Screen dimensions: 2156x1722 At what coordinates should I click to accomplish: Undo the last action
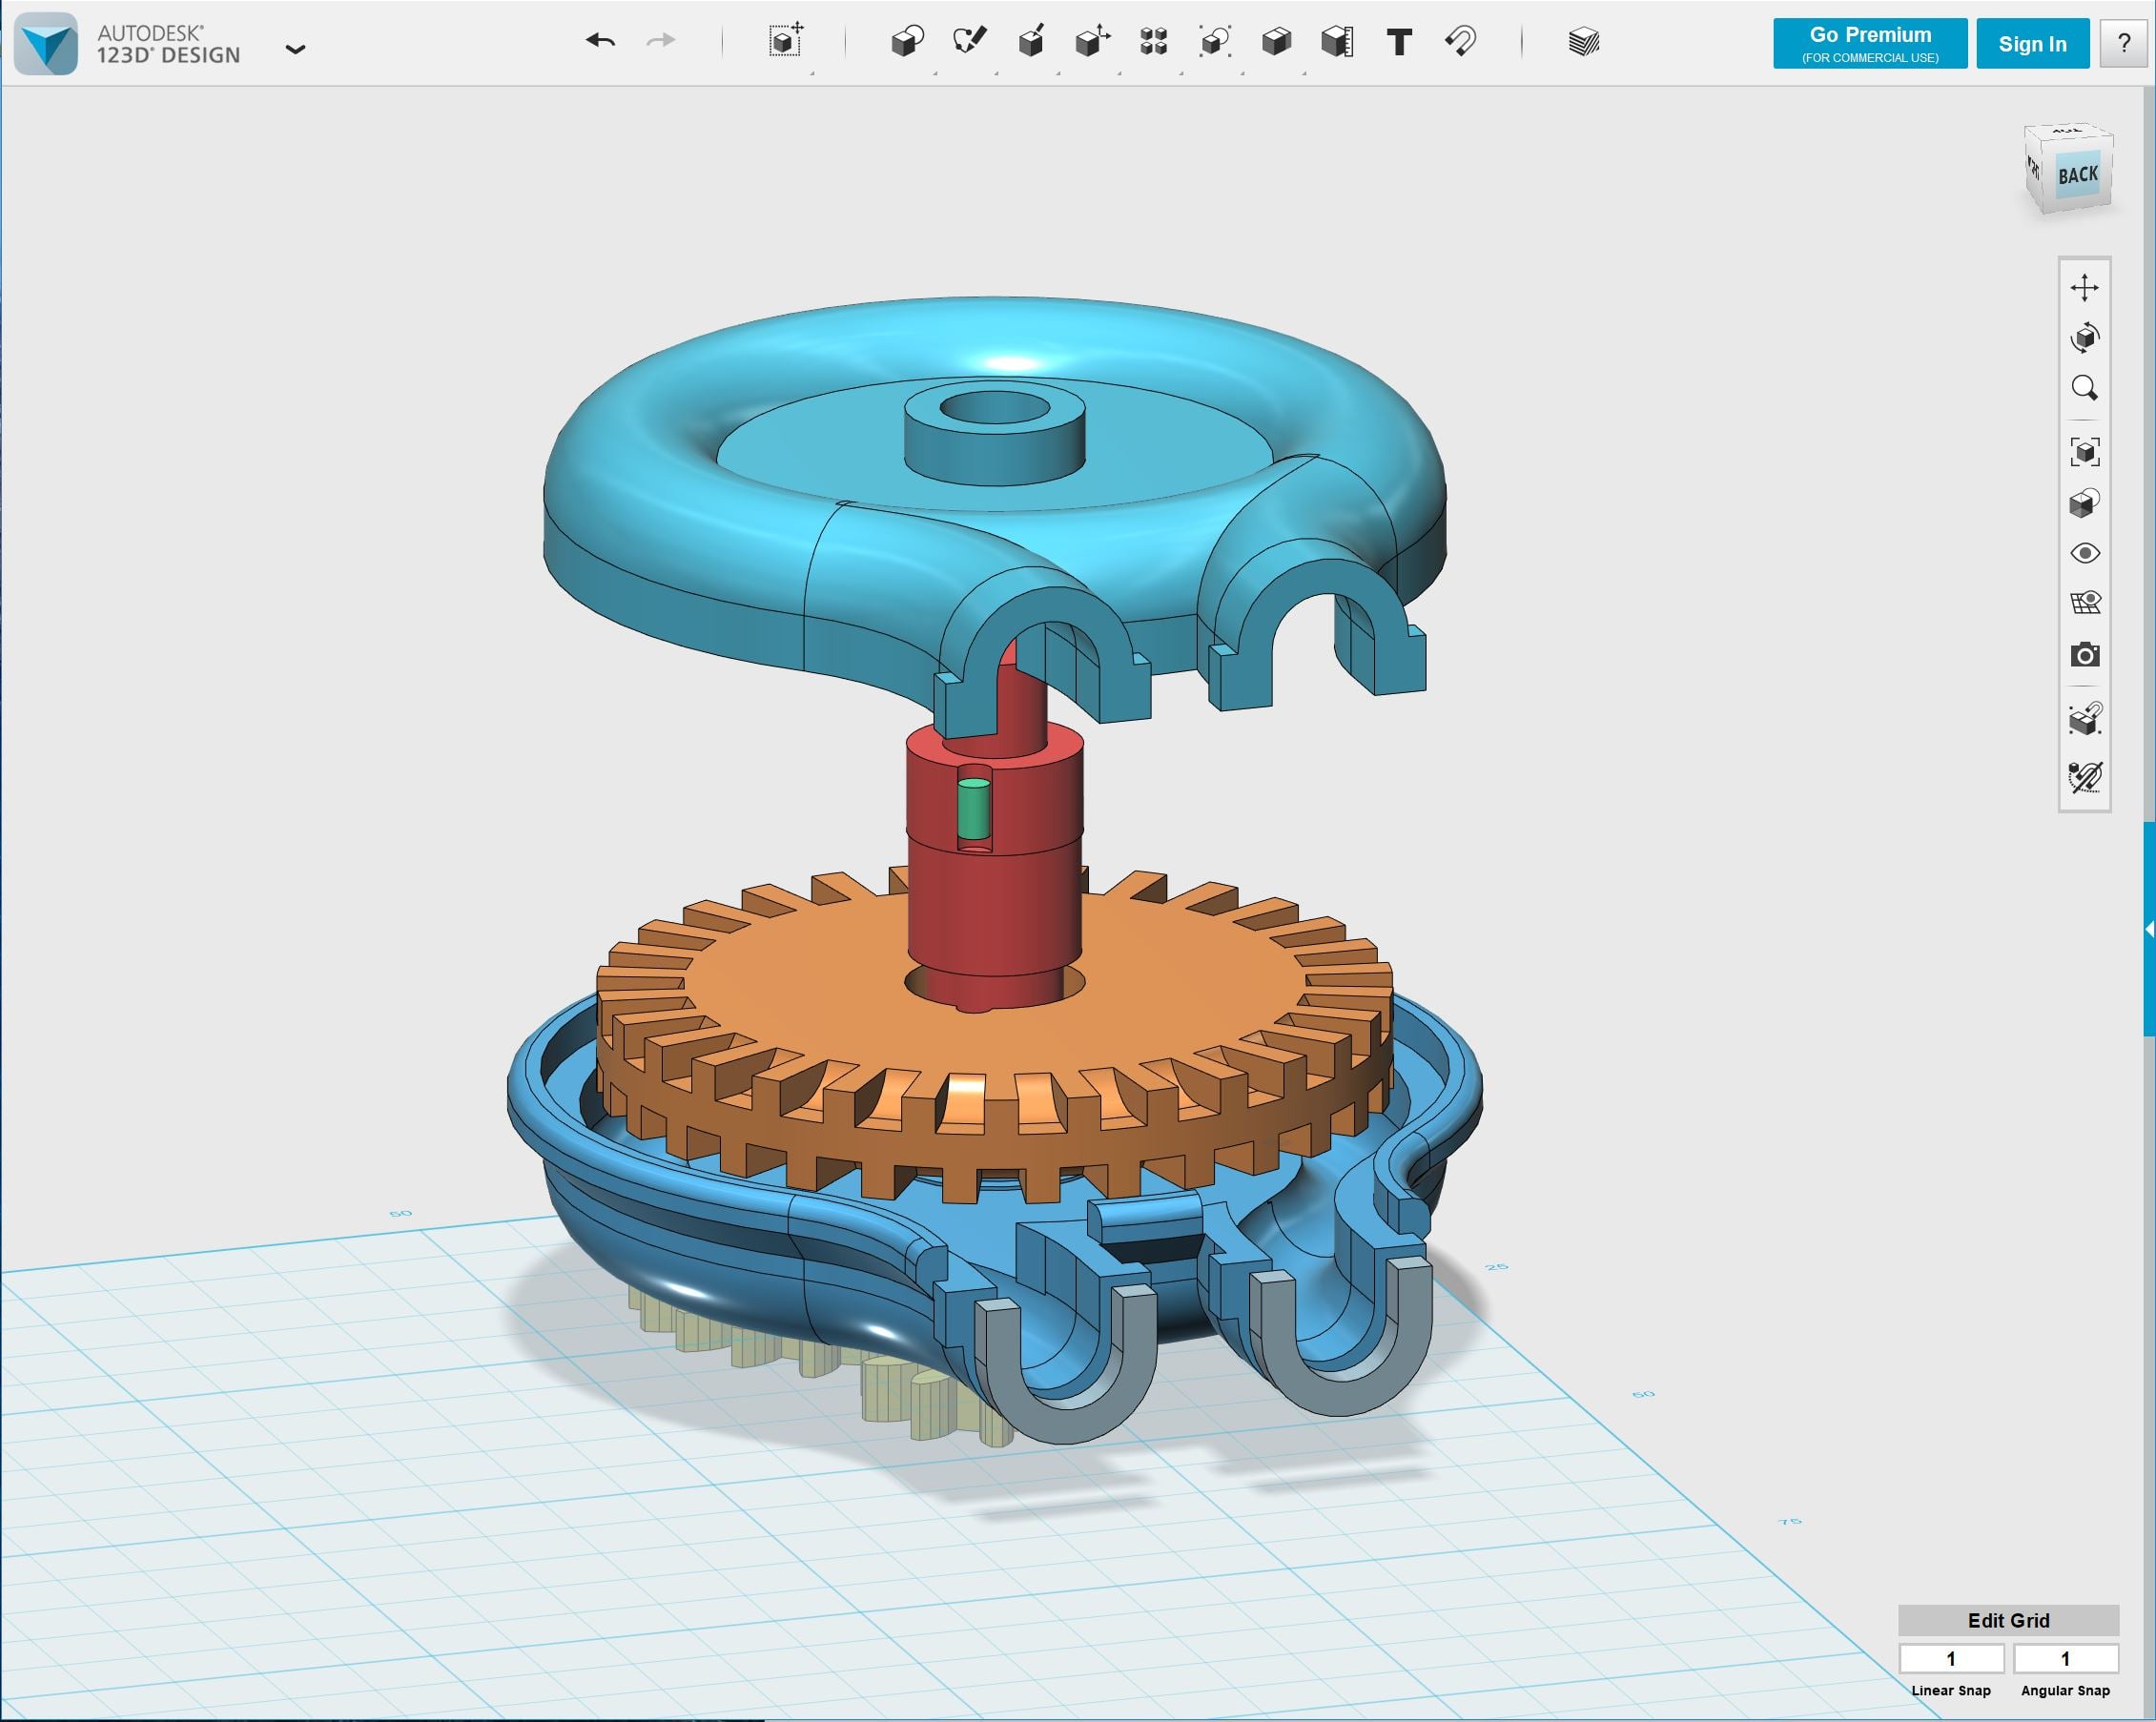point(600,41)
